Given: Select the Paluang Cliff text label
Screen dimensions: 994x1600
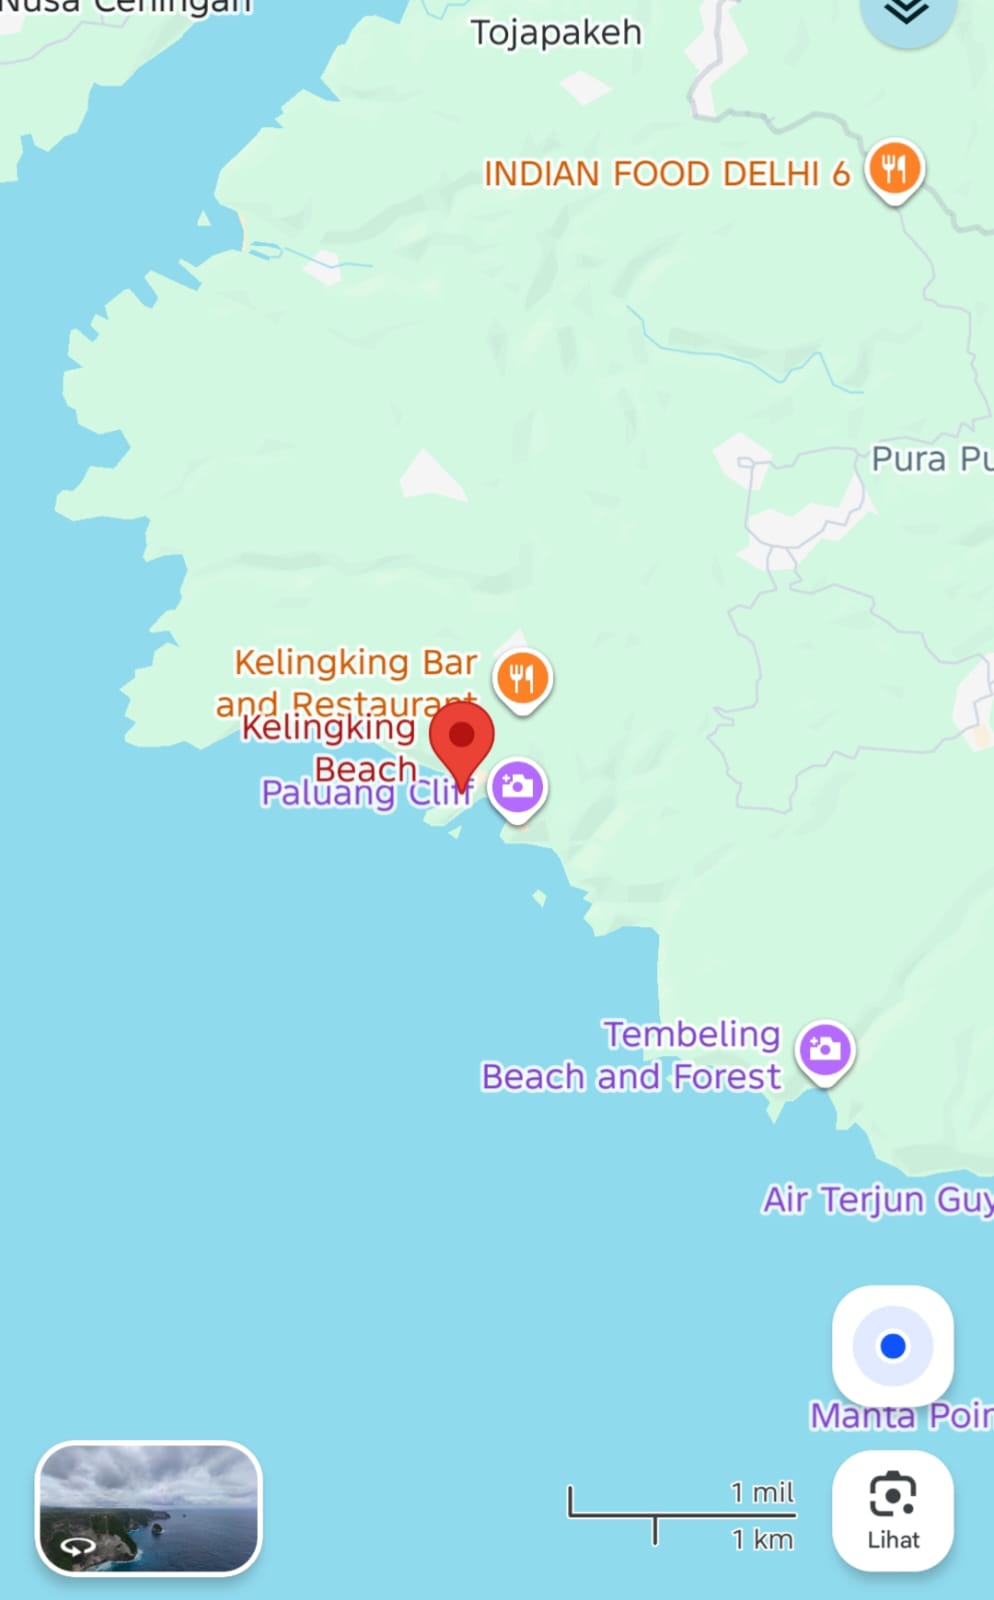Looking at the screenshot, I should 367,793.
